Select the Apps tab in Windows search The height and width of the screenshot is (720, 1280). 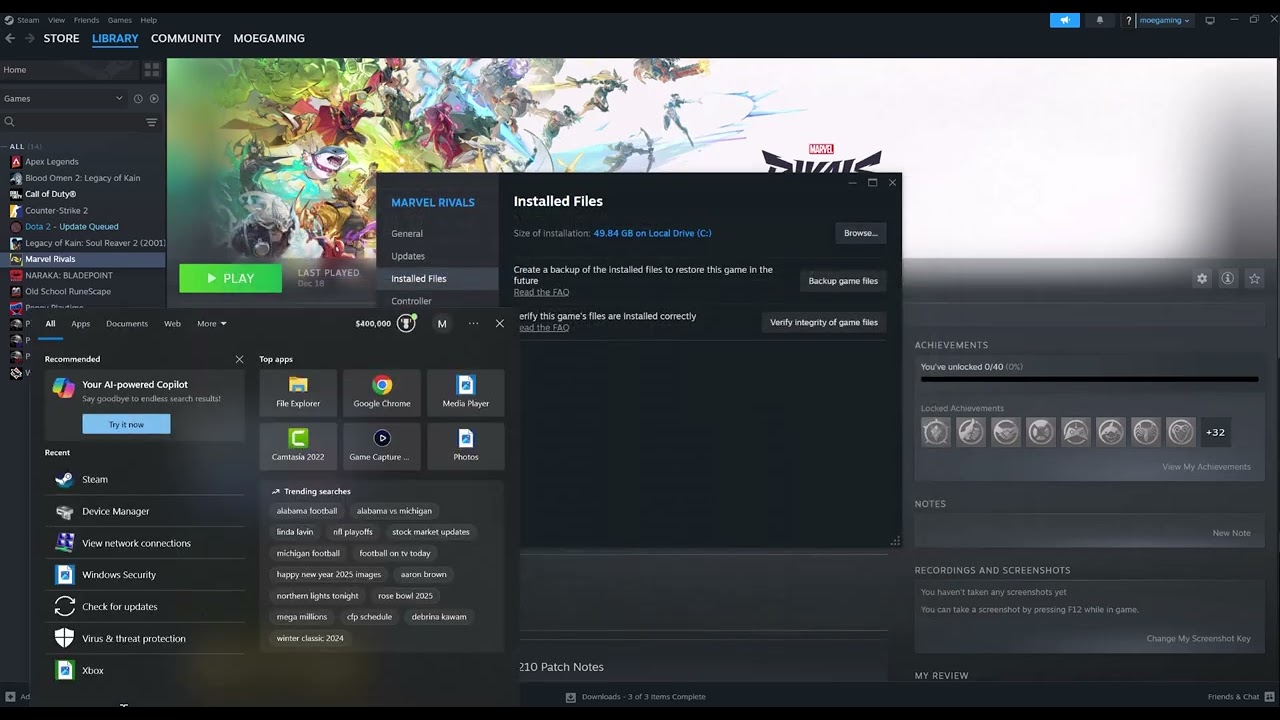click(80, 323)
